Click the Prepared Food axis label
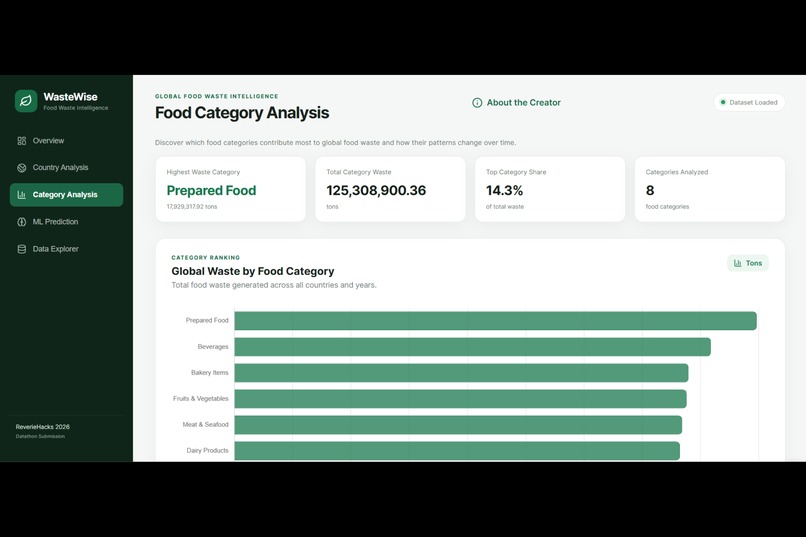The image size is (806, 537). coord(207,320)
